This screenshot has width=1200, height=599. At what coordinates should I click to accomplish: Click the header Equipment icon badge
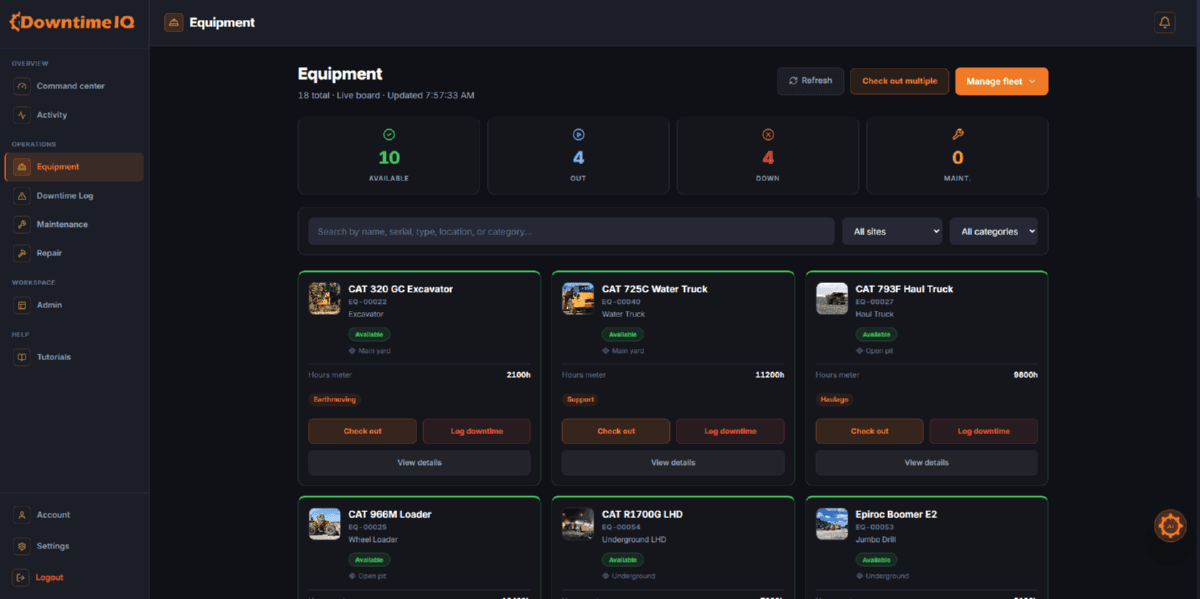pyautogui.click(x=174, y=22)
